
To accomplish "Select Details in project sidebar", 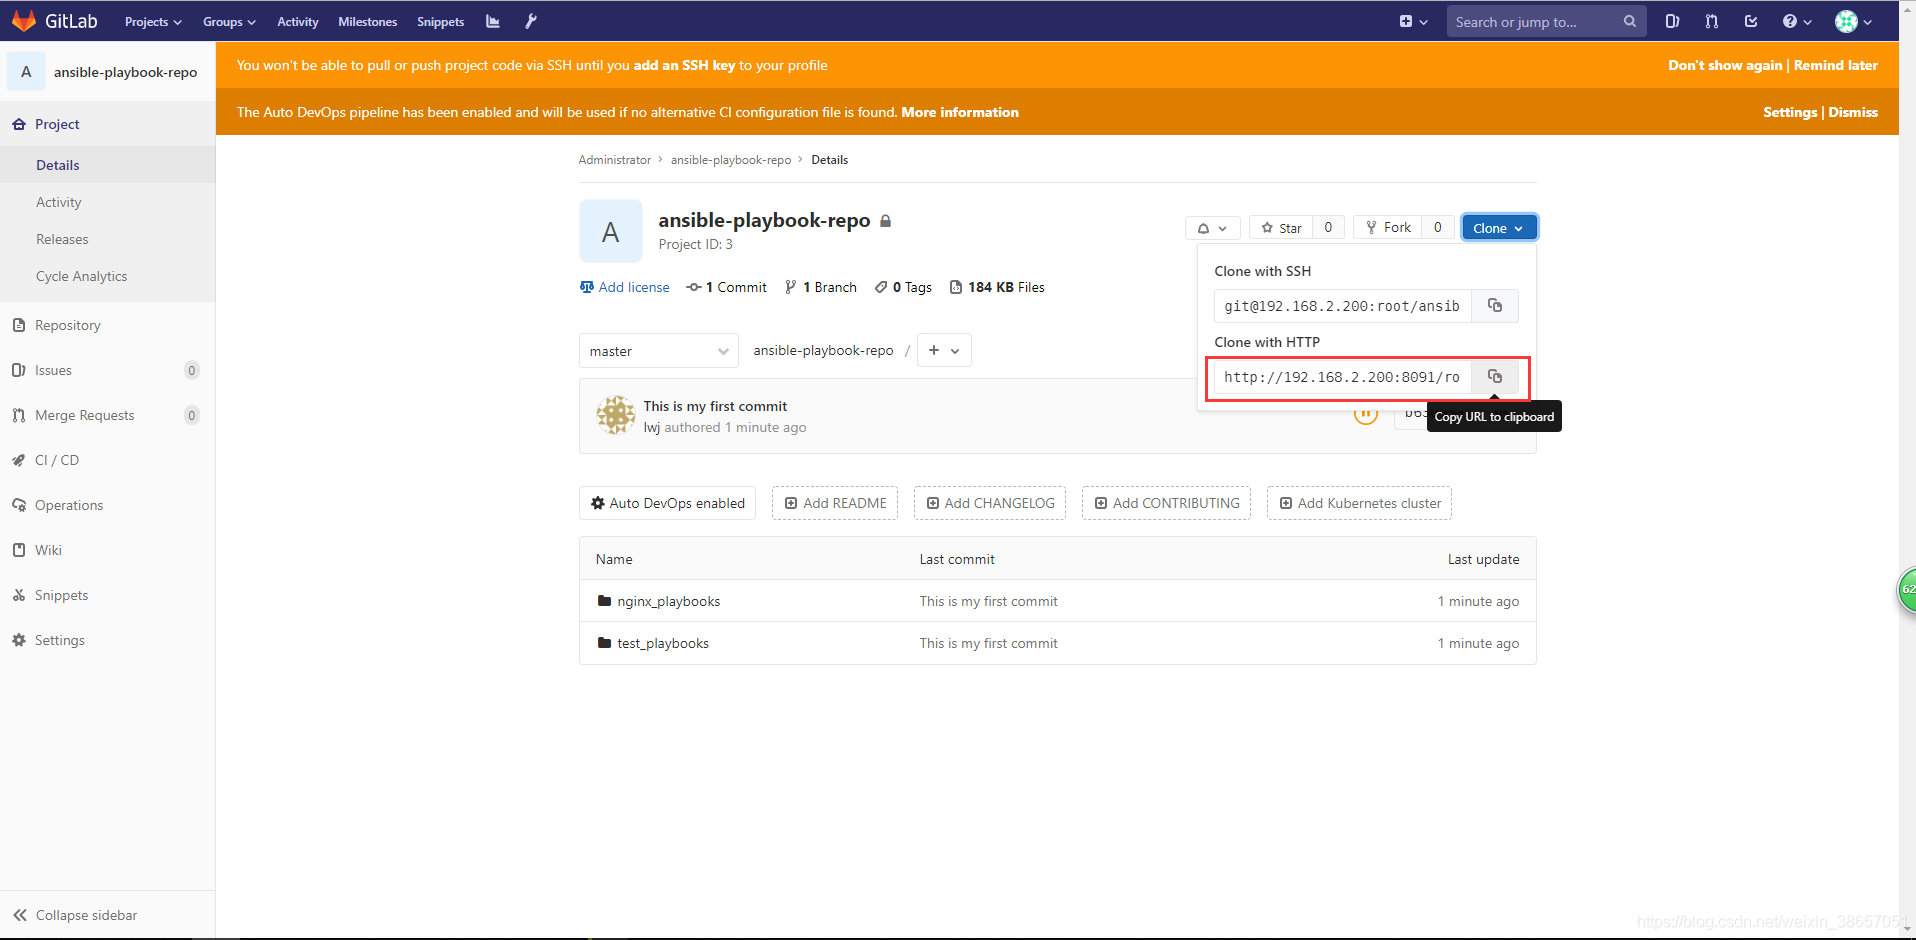I will tap(108, 165).
